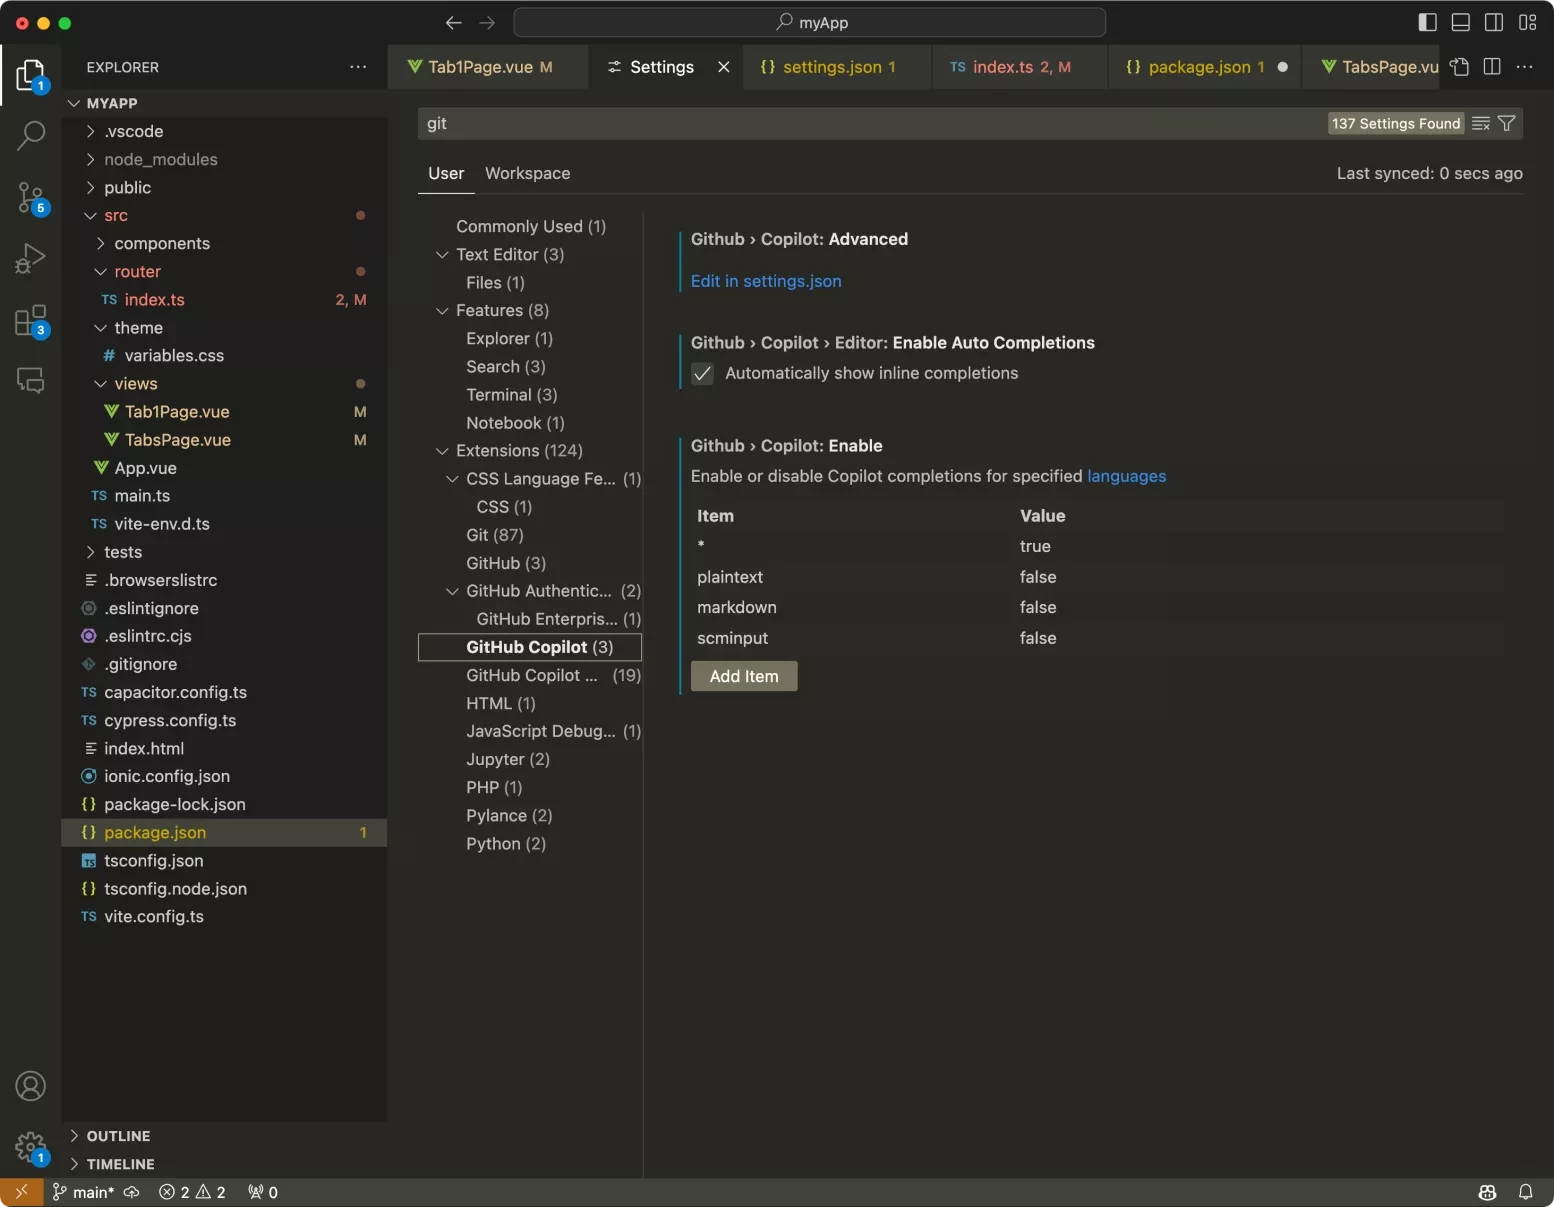
Task: Go forward with the navigation arrow
Action: [x=487, y=22]
